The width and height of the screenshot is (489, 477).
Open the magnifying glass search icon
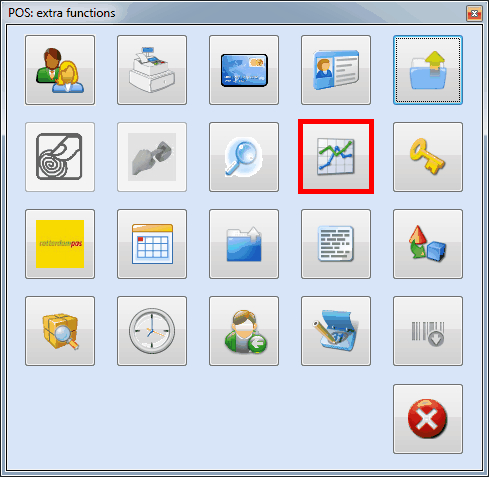click(244, 157)
